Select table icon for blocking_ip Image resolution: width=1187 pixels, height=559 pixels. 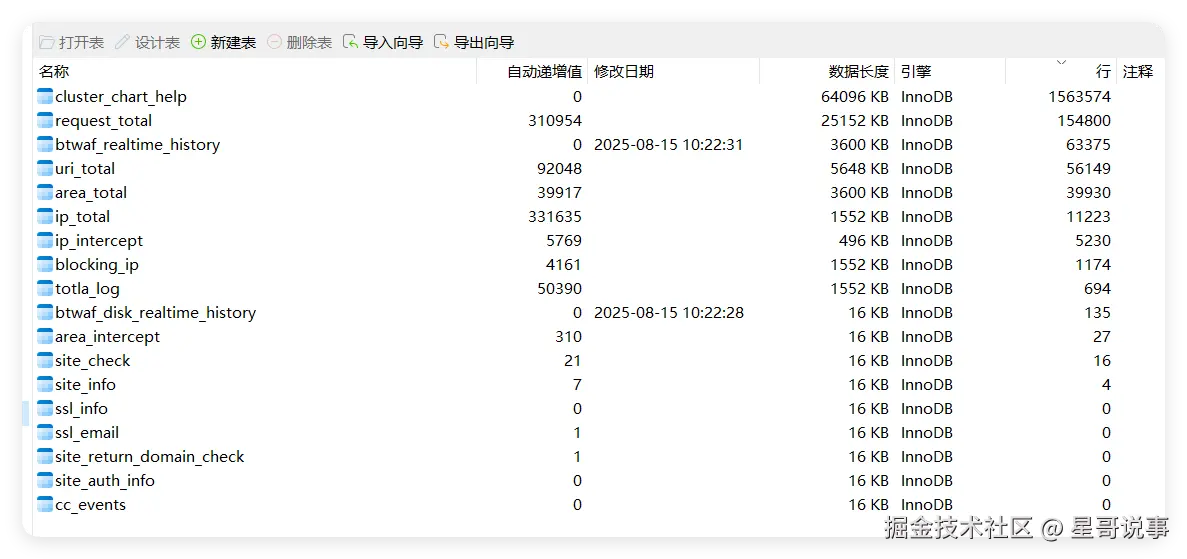tap(45, 264)
